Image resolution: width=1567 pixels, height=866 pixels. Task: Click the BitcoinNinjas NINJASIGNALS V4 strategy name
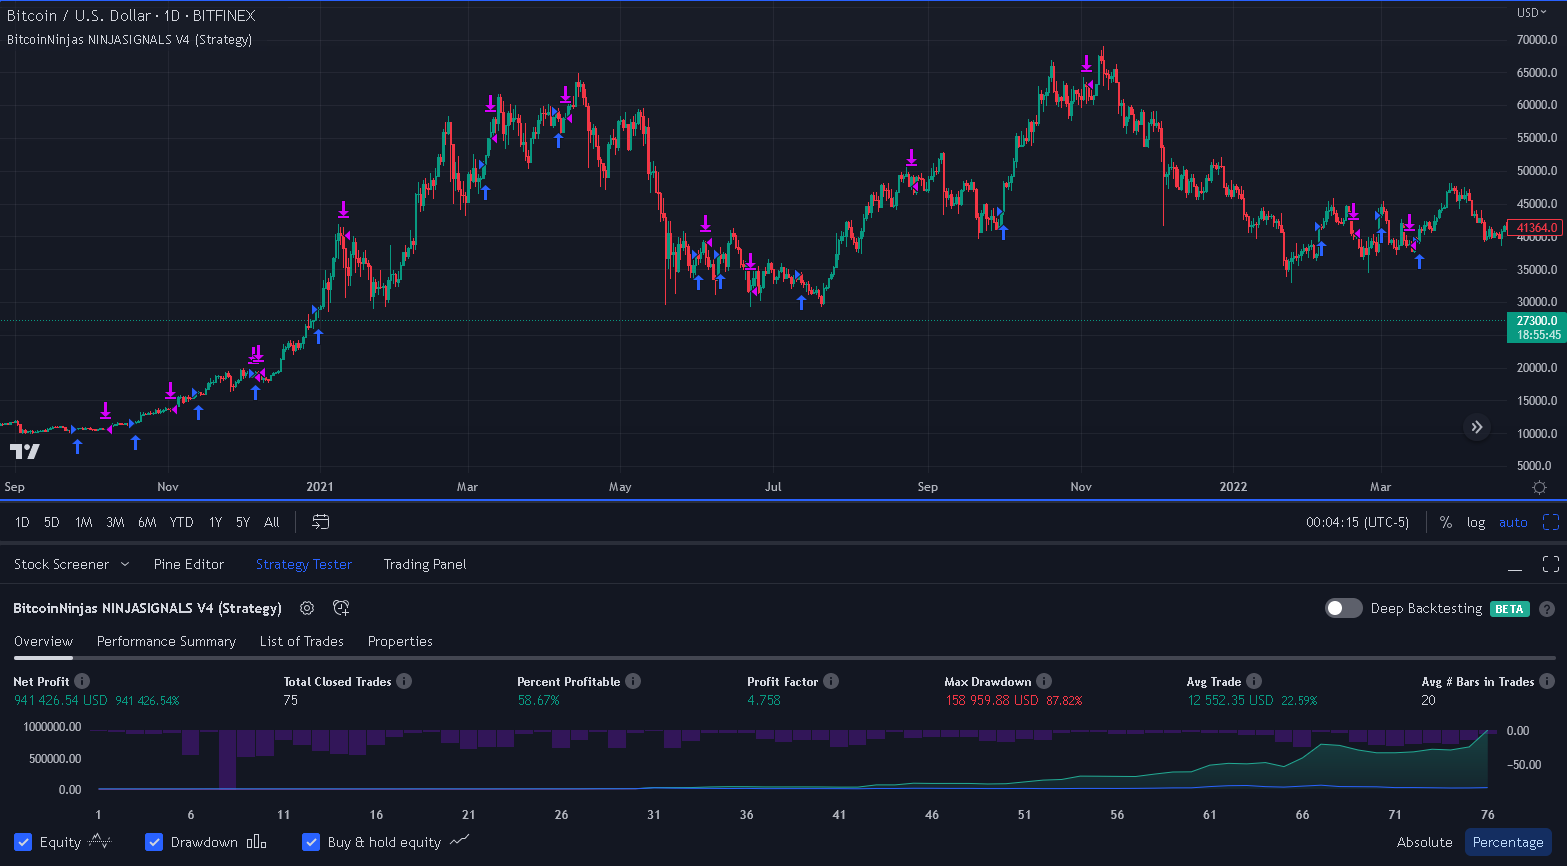[x=148, y=608]
